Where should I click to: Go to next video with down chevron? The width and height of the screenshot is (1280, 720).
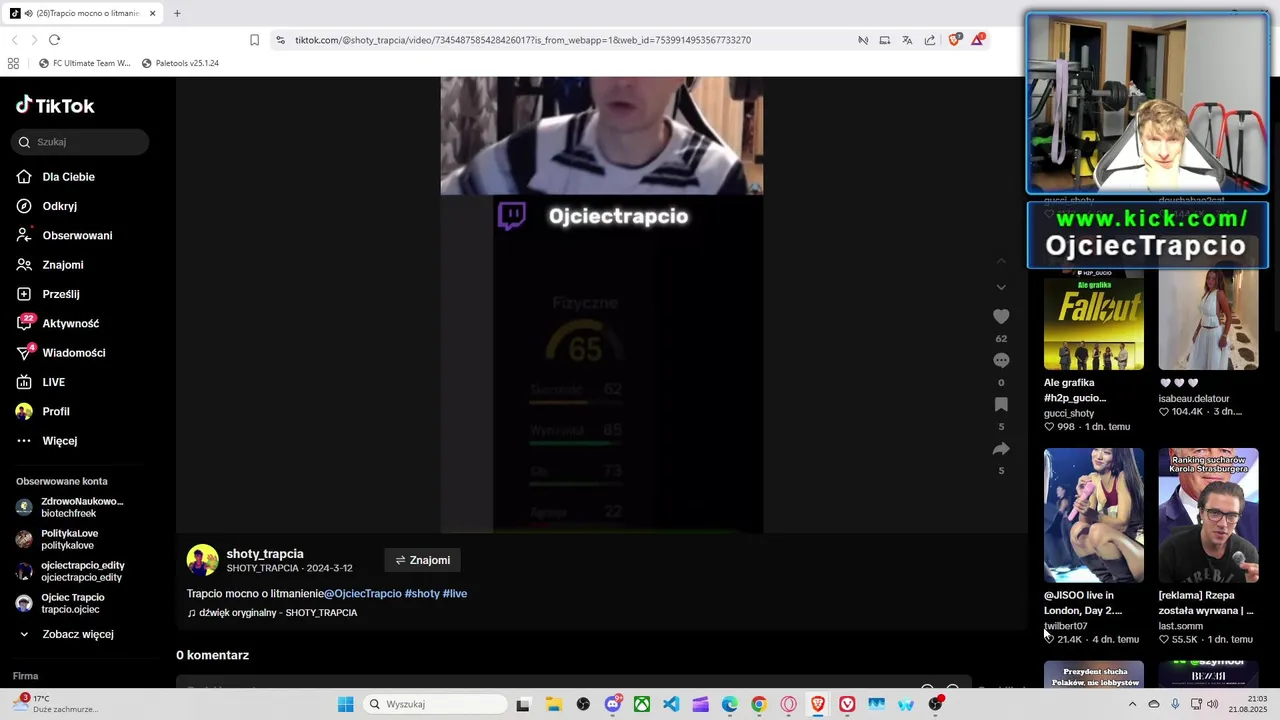click(1001, 287)
